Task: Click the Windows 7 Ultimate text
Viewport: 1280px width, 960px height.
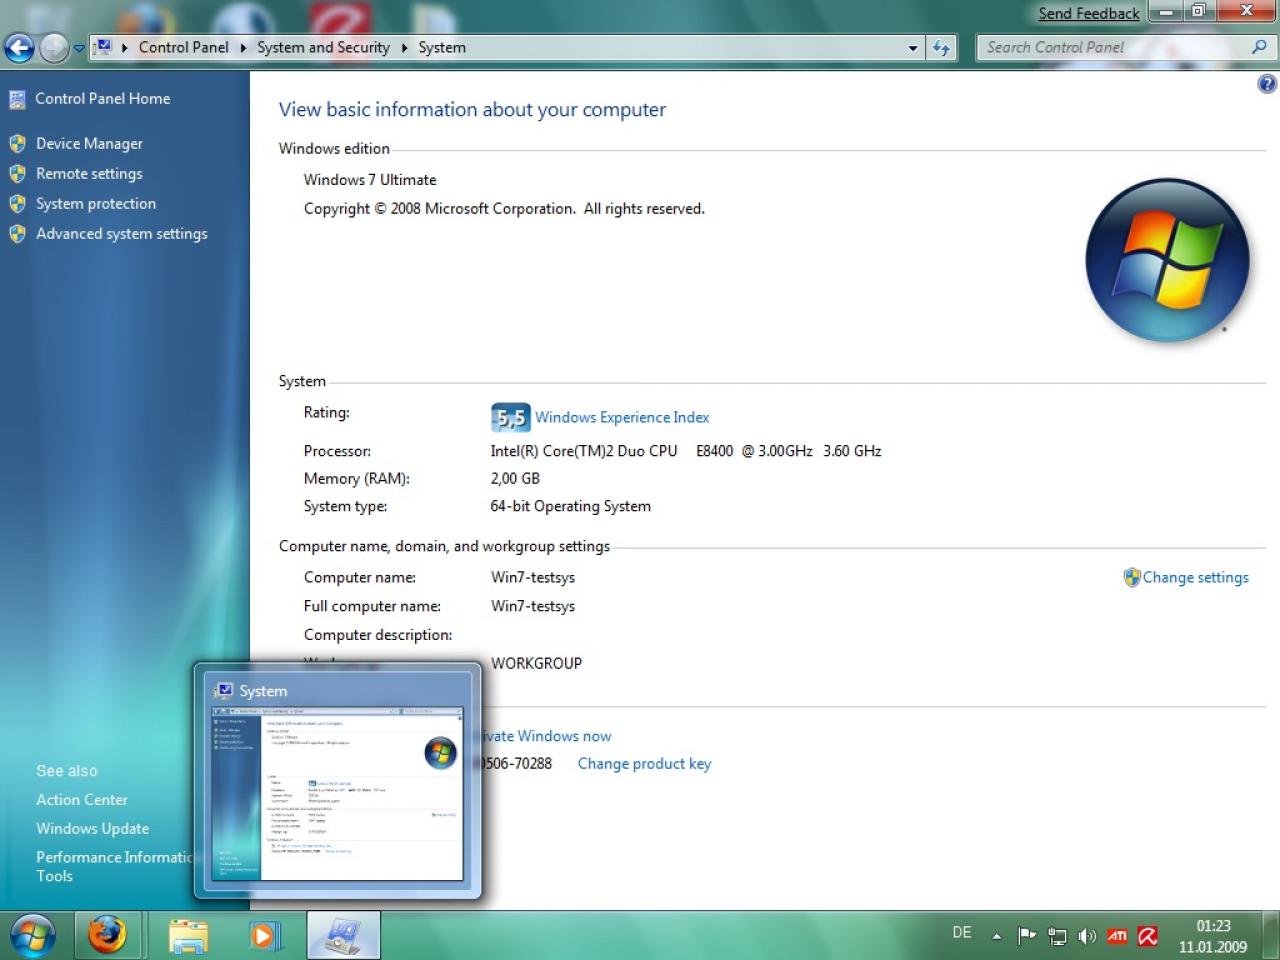Action: pos(370,180)
